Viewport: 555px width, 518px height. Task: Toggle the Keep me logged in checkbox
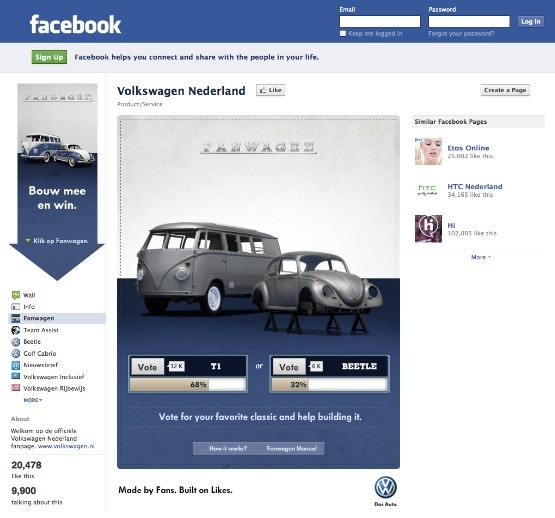pos(343,34)
